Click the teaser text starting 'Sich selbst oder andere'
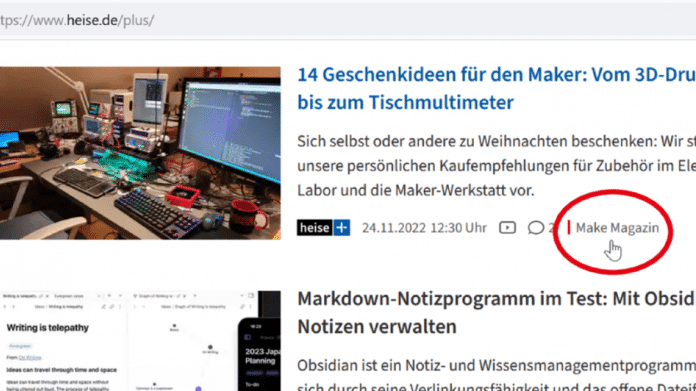This screenshot has height=391, width=696. pyautogui.click(x=496, y=166)
